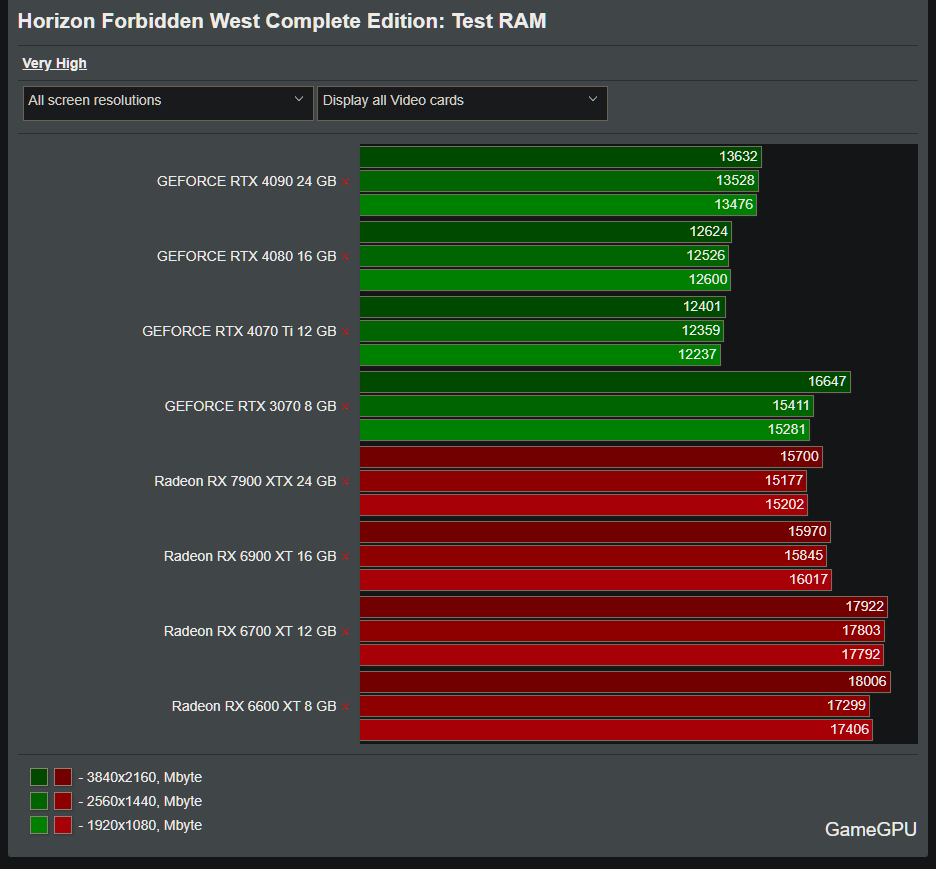The image size is (936, 869).
Task: Click the GEFORCE RTX 4070 Ti 12 GB label
Action: [x=239, y=331]
